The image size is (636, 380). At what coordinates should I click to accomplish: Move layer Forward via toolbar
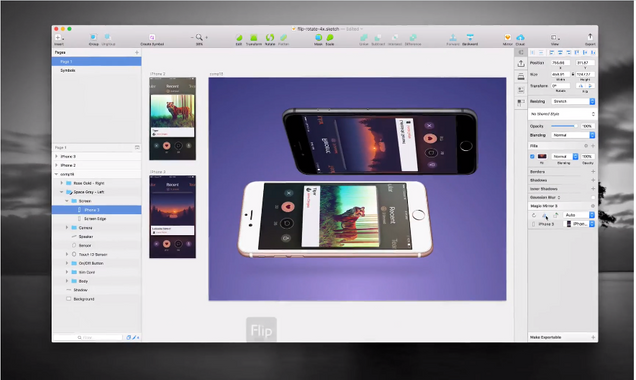coord(453,37)
